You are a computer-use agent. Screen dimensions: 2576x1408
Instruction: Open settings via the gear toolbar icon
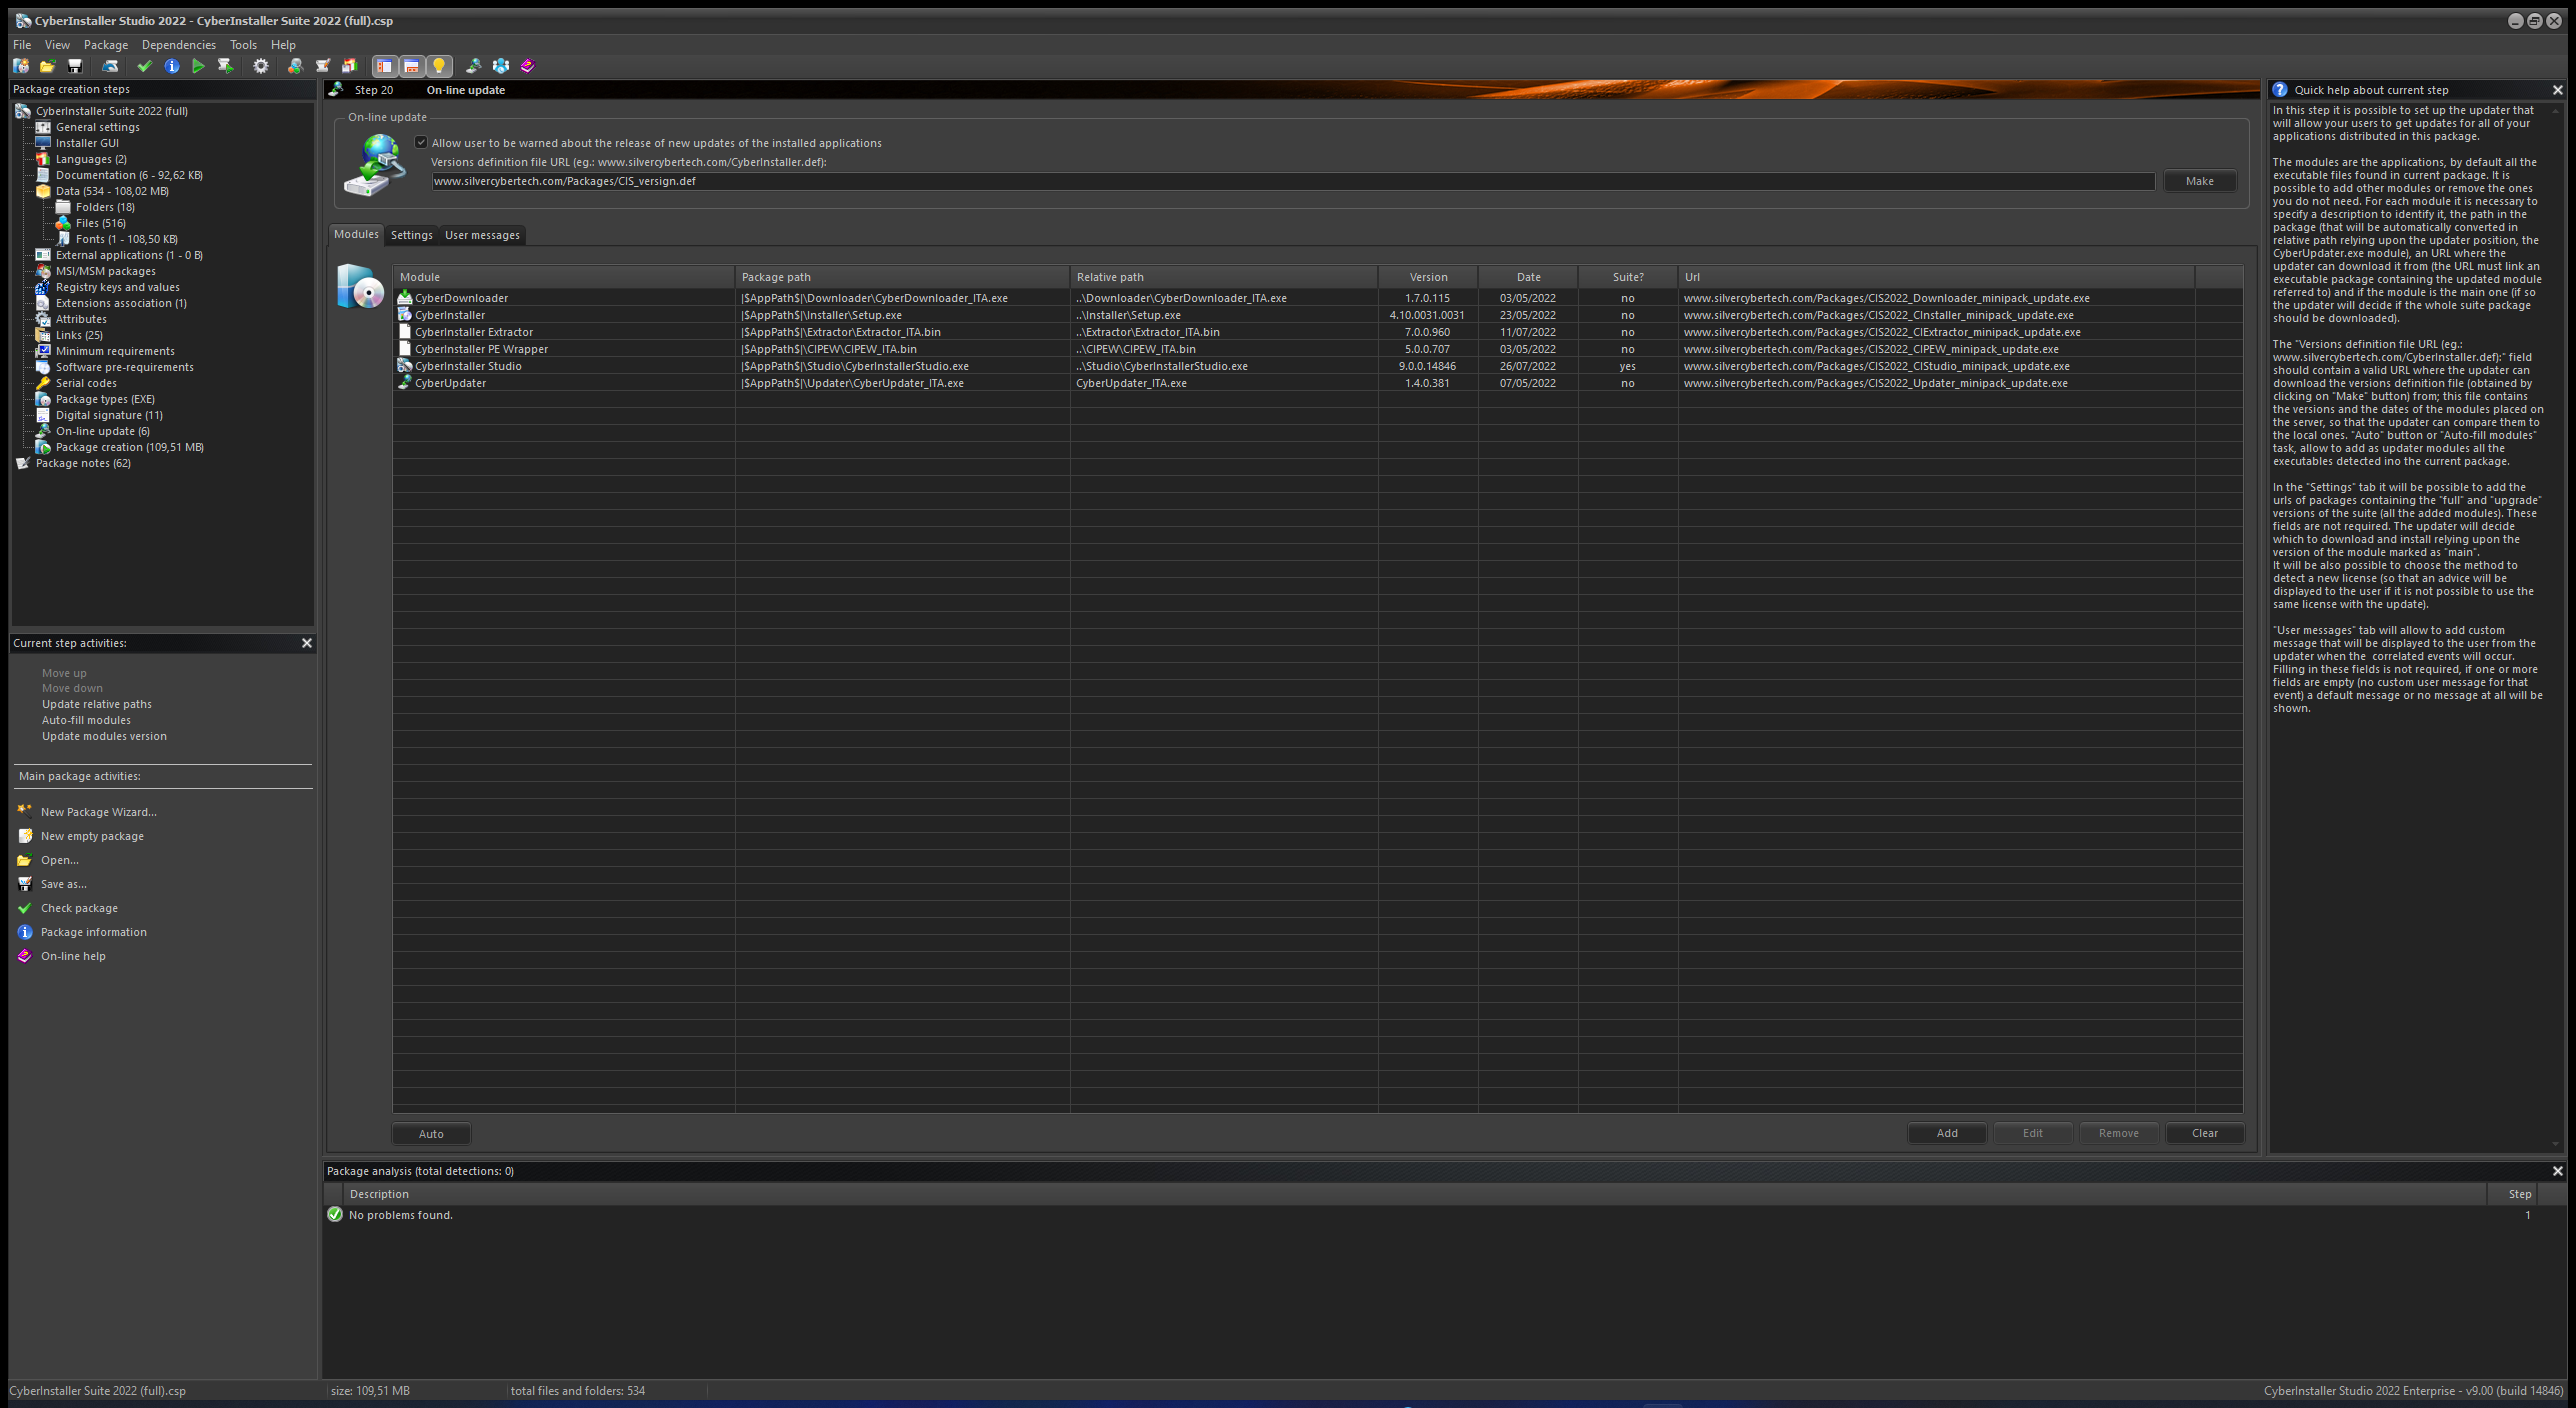261,66
